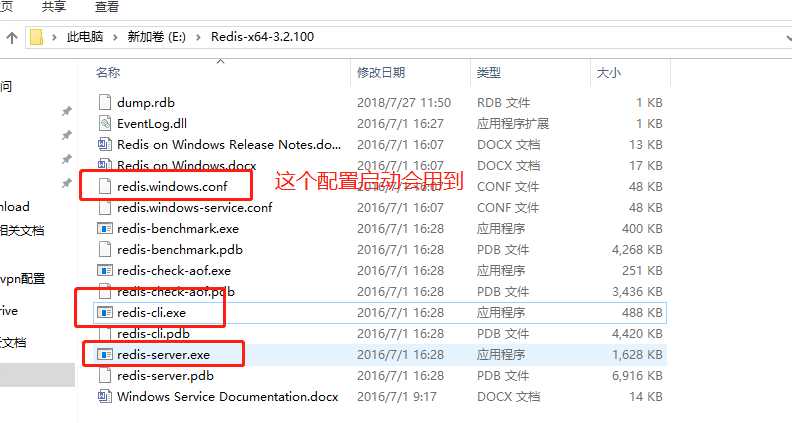Click the redis.windows-service.conf file icon
The height and width of the screenshot is (423, 792).
point(105,208)
